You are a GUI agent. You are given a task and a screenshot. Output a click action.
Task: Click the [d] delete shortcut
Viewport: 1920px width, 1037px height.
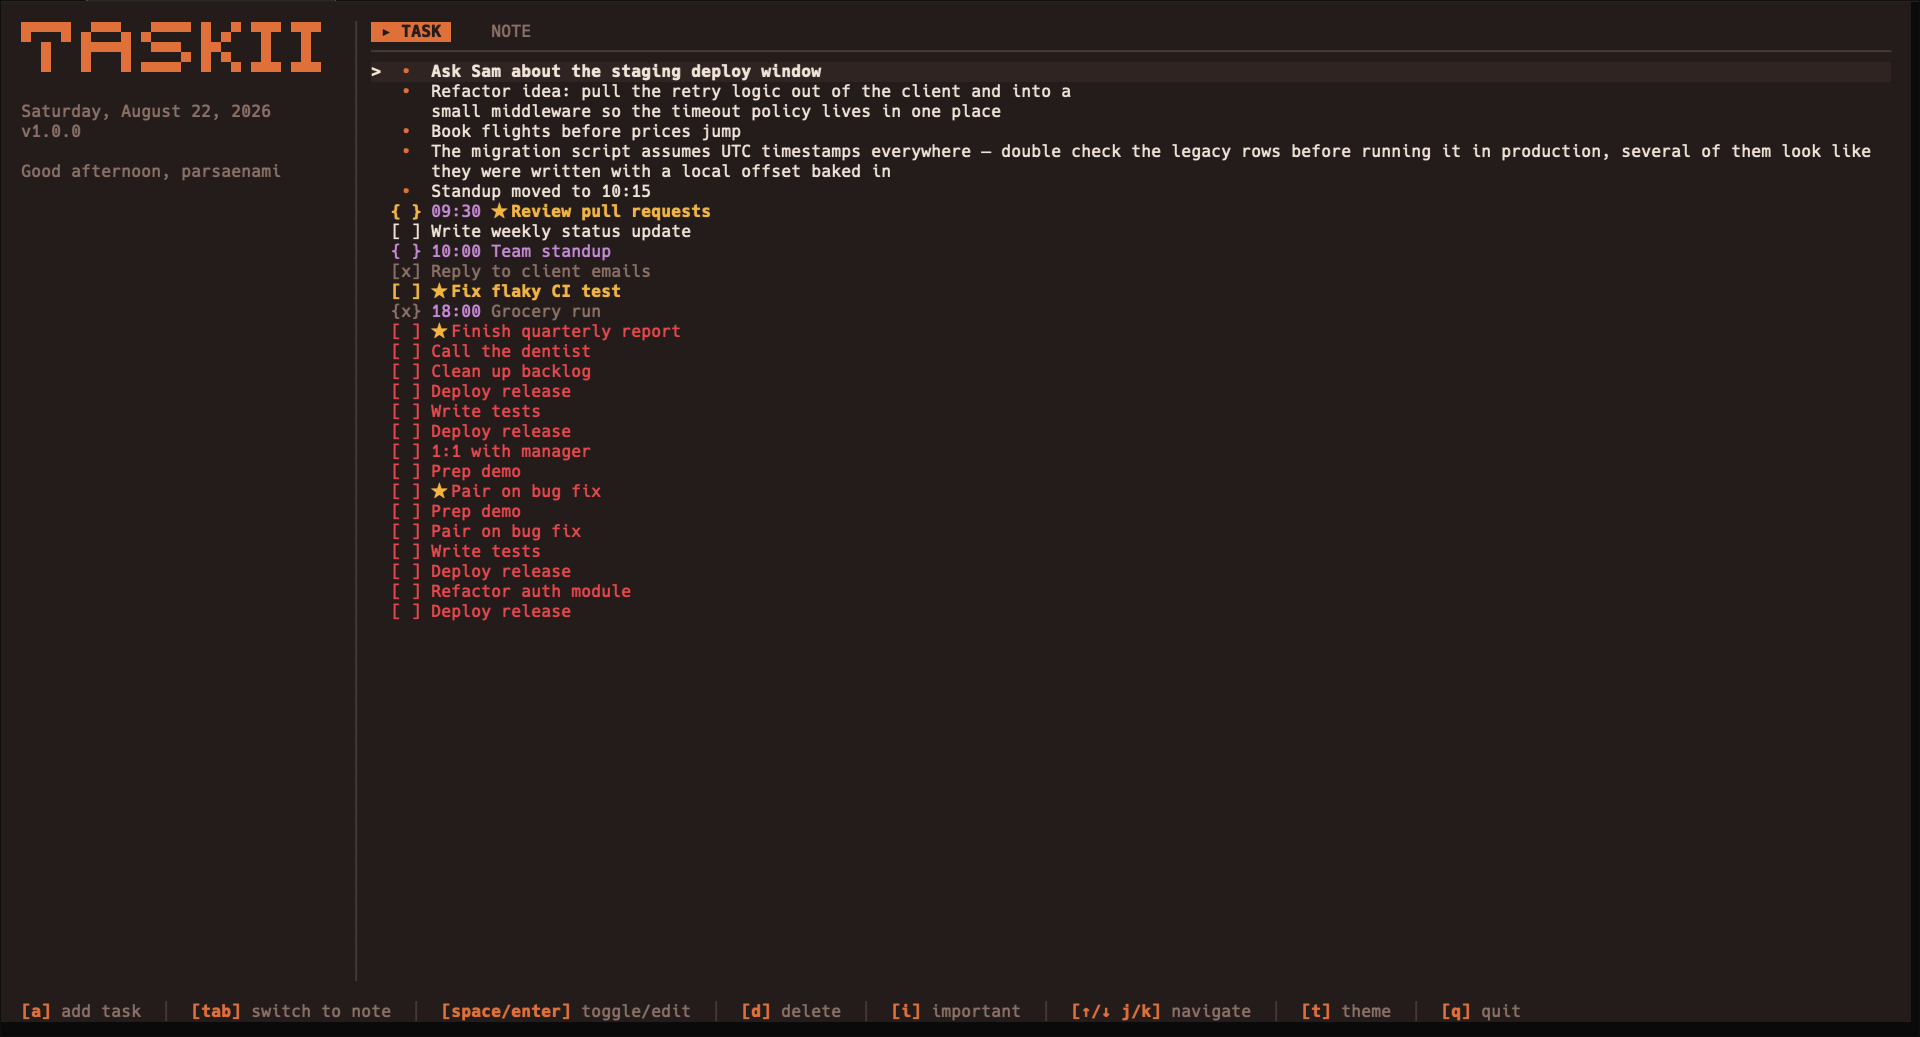click(791, 1011)
